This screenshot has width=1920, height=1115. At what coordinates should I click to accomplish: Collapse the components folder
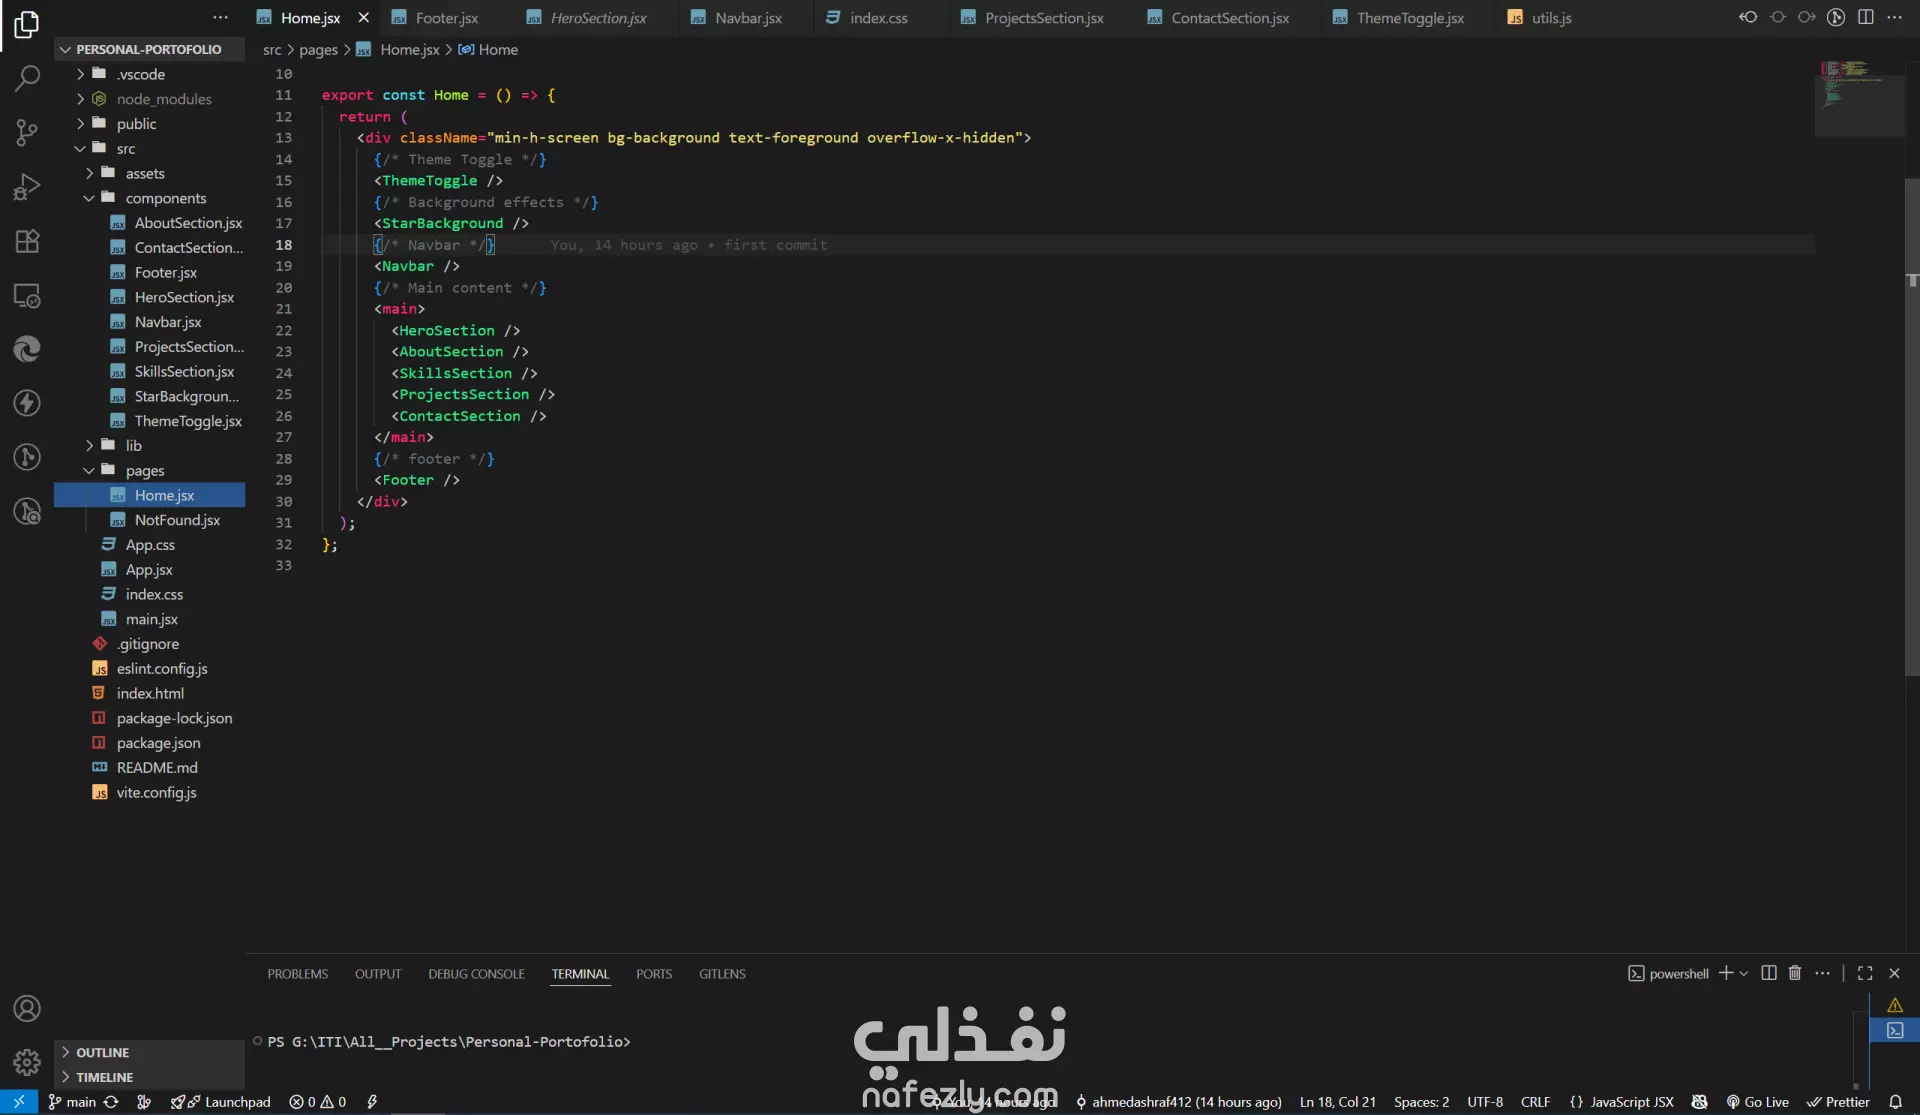(165, 198)
